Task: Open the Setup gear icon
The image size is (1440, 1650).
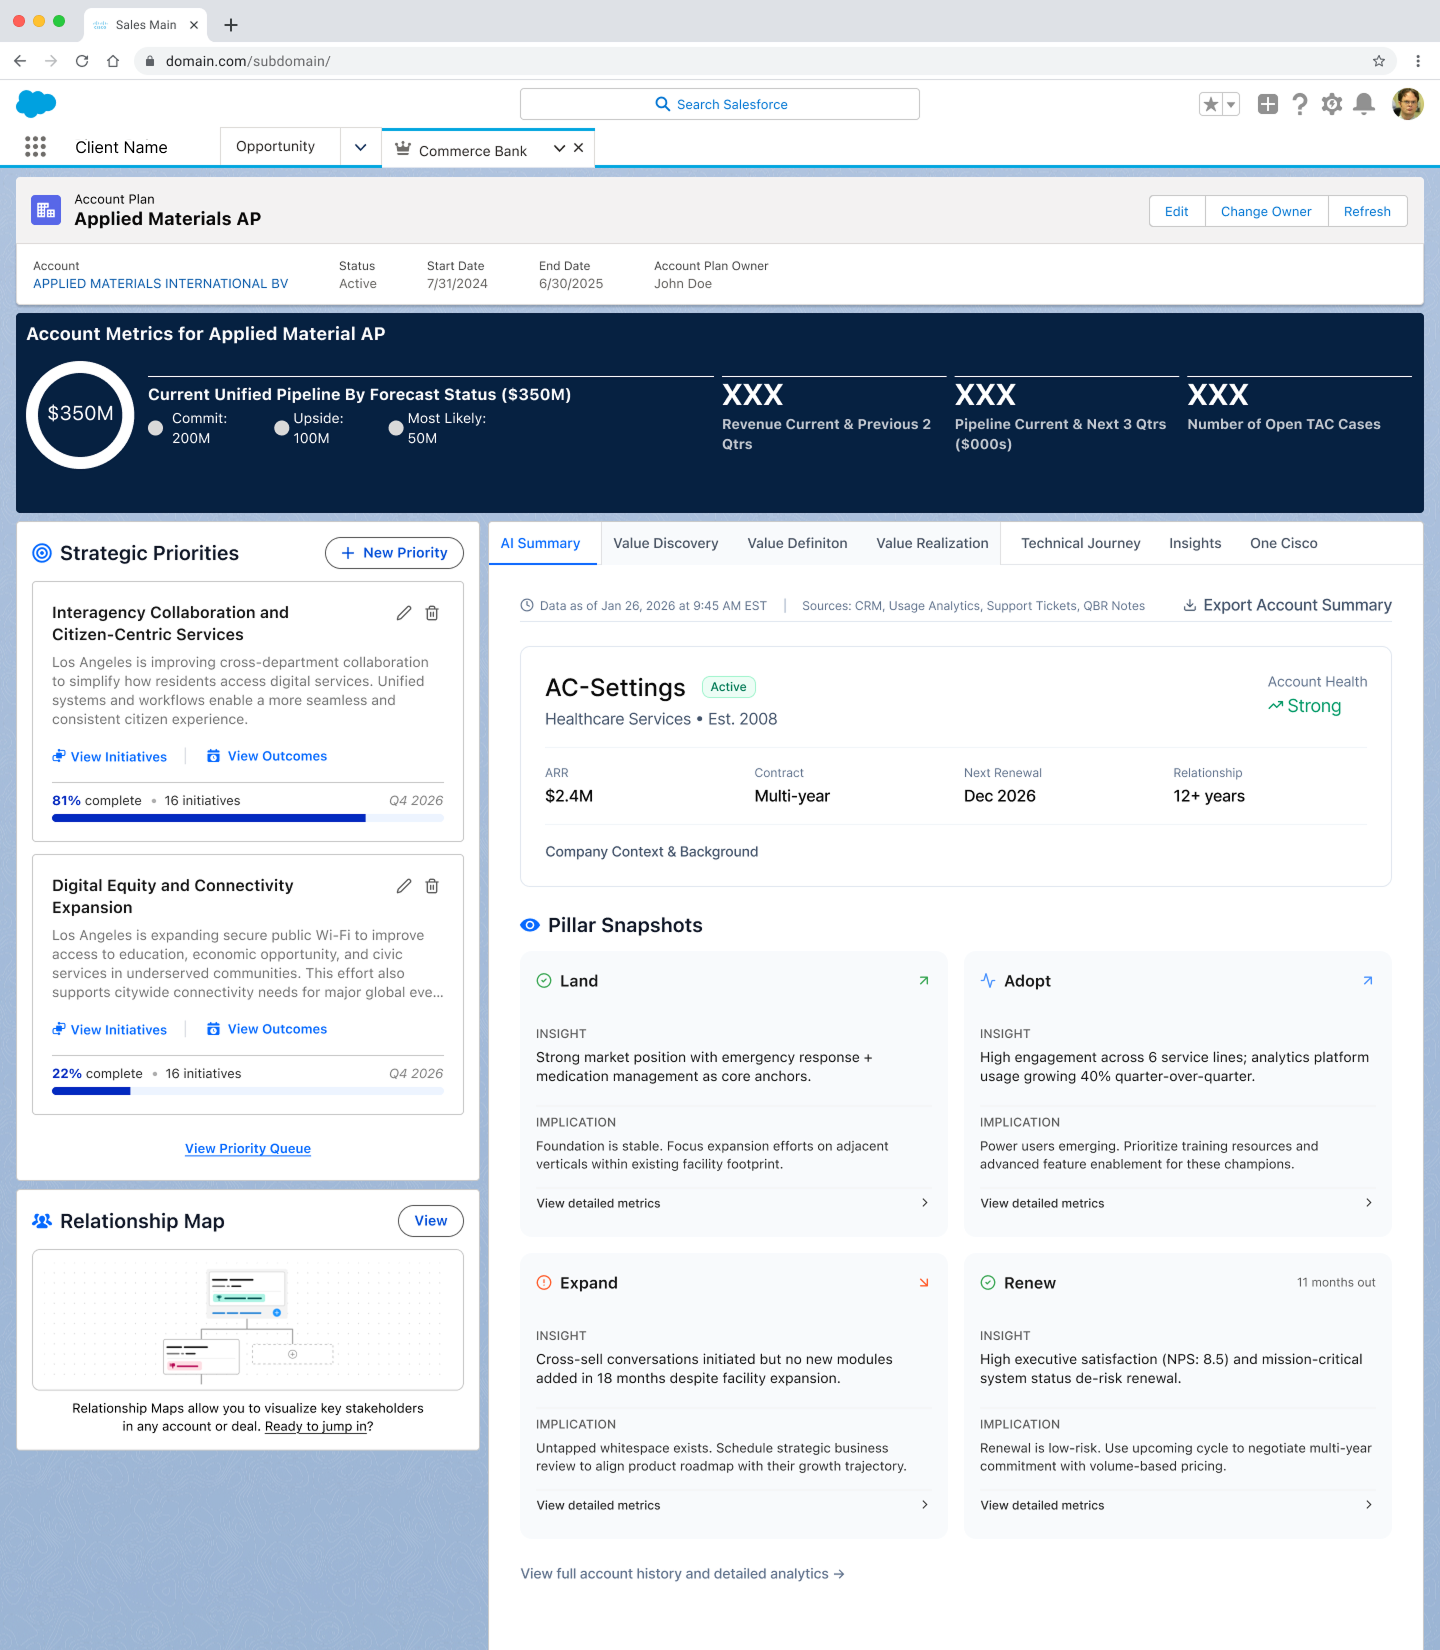Action: (x=1331, y=104)
